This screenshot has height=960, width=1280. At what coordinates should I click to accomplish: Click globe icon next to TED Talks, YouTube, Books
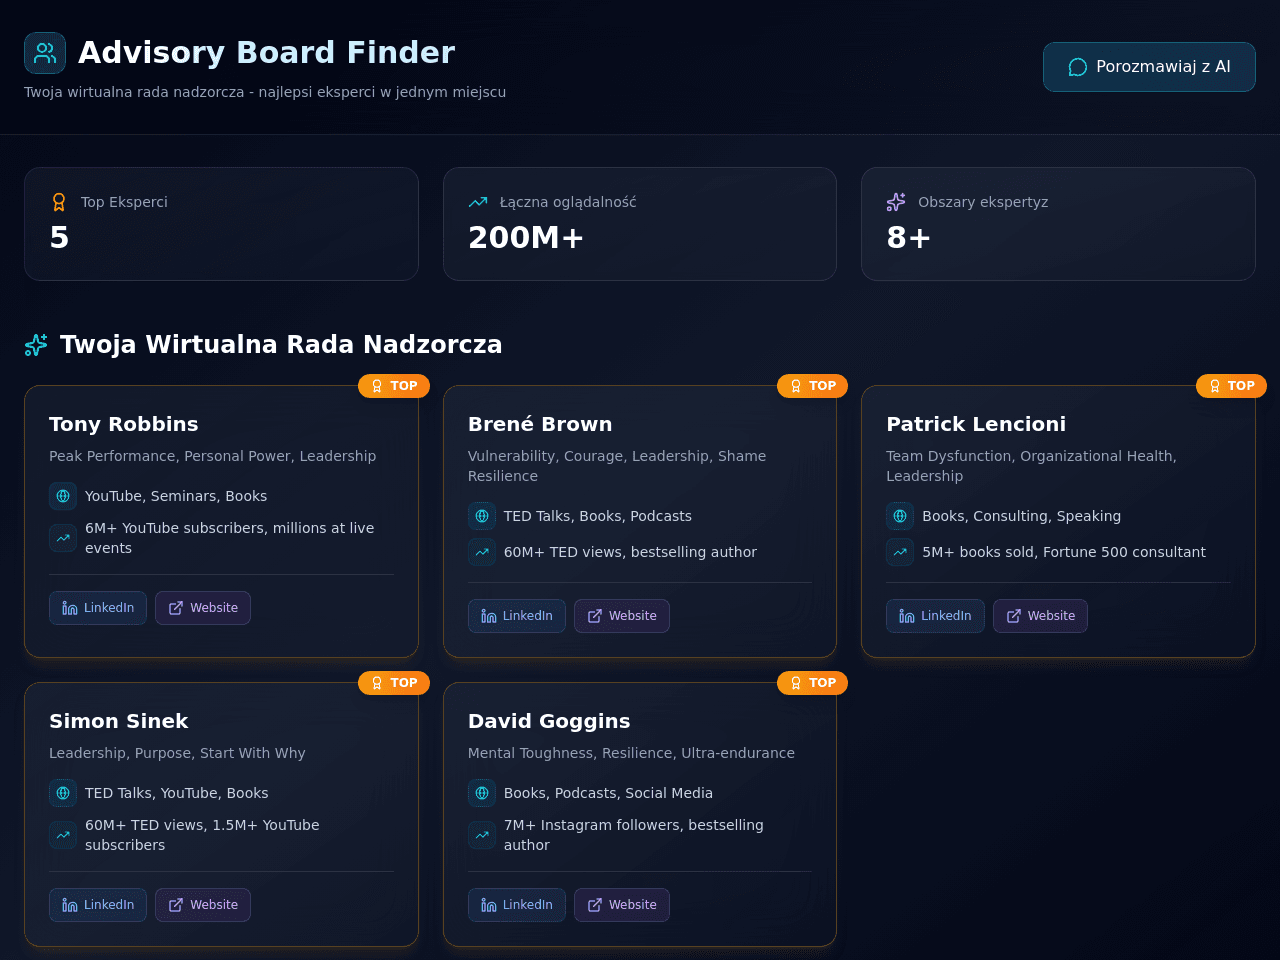(63, 793)
